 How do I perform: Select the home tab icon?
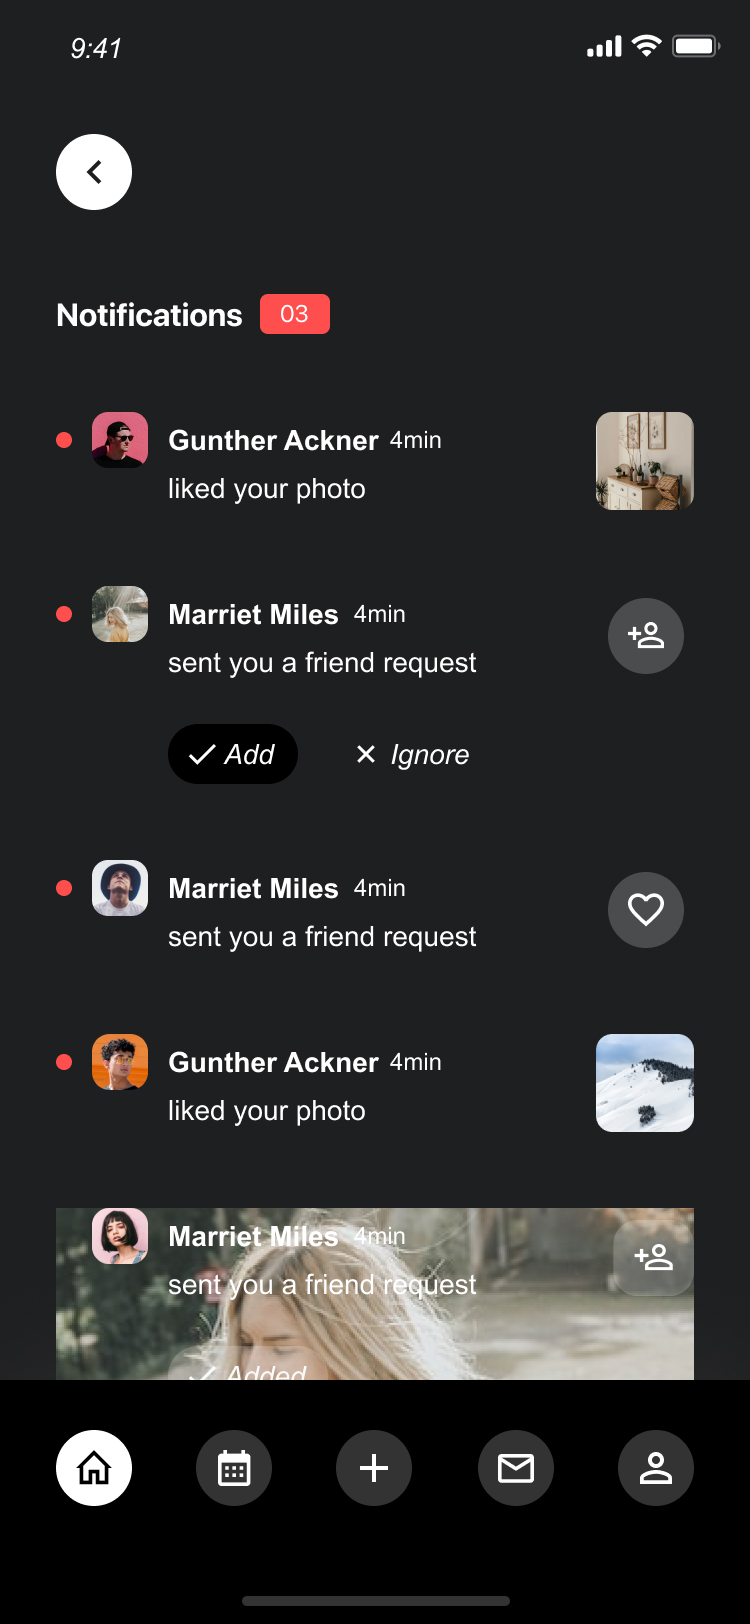(x=94, y=1468)
